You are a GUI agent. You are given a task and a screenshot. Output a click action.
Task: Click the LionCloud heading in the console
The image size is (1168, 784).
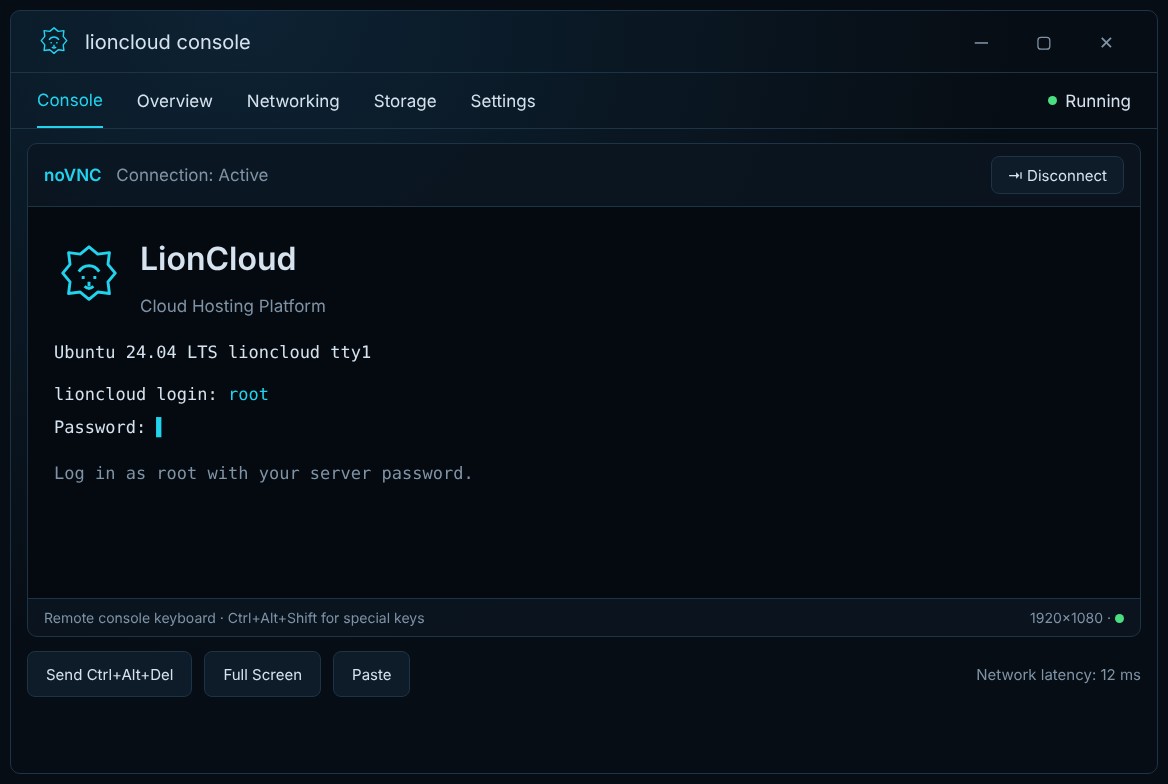tap(218, 259)
